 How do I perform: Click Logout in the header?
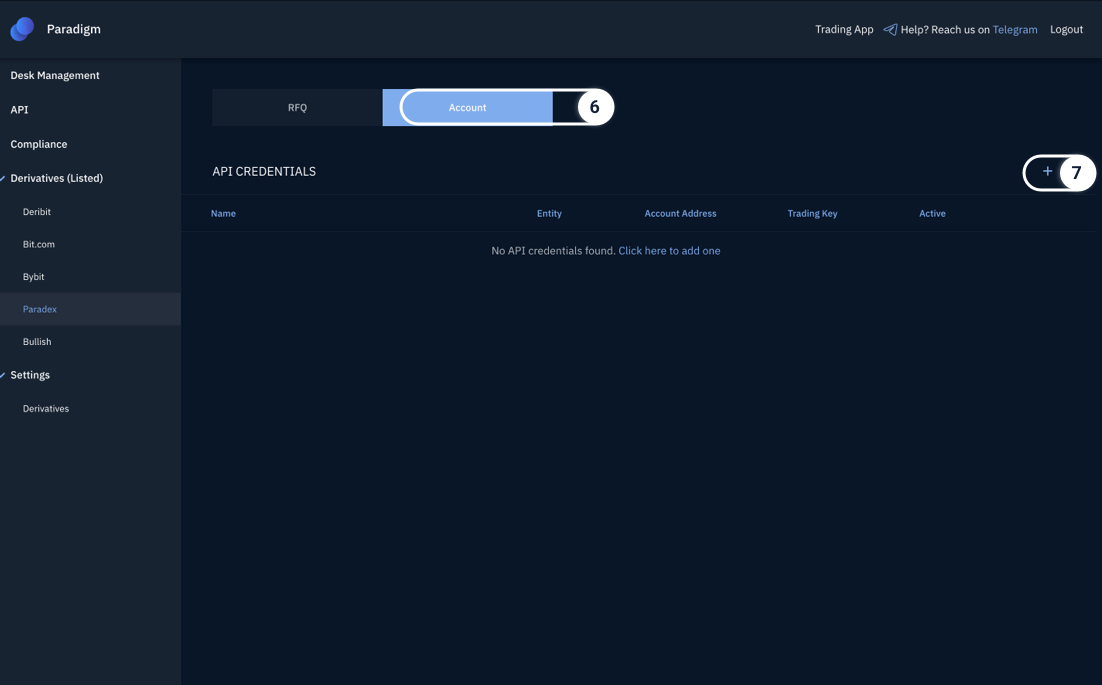click(1066, 30)
